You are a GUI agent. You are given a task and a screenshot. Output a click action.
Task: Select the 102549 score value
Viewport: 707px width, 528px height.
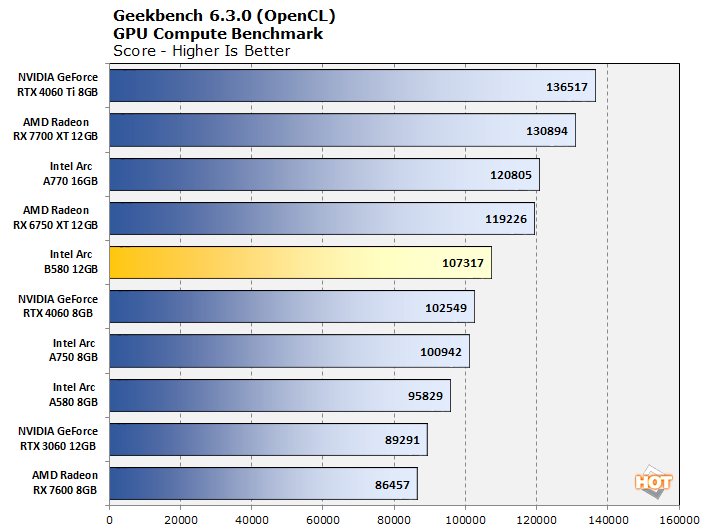click(x=446, y=308)
